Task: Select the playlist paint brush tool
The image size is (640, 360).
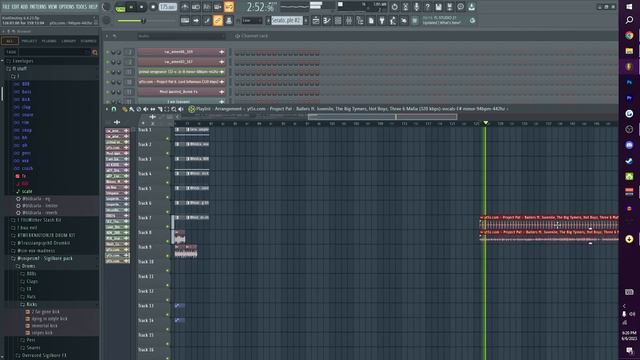Action: pos(131,109)
